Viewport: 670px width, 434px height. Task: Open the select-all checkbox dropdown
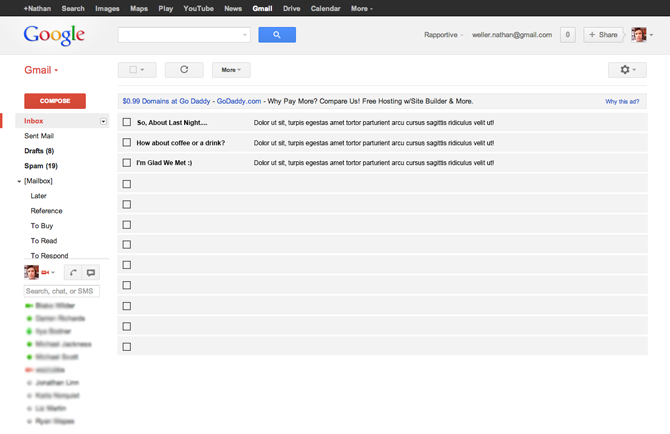pos(143,70)
